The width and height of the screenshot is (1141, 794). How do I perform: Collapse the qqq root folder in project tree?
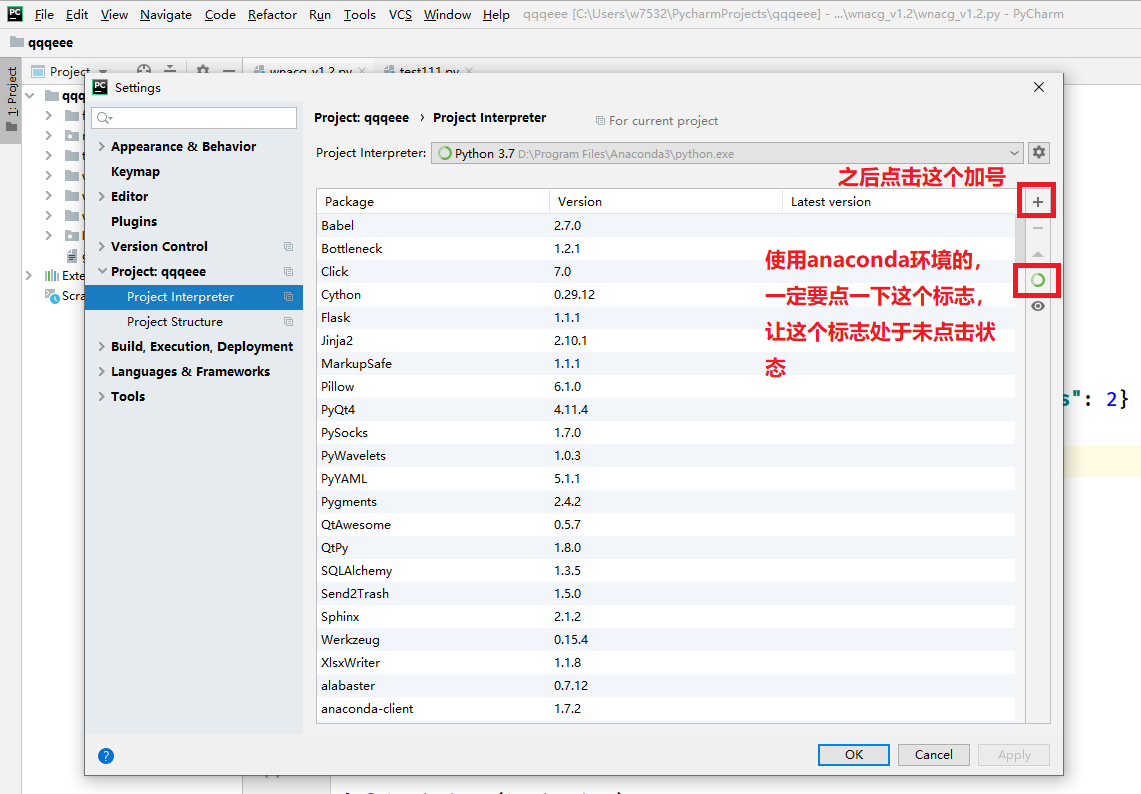coord(30,95)
